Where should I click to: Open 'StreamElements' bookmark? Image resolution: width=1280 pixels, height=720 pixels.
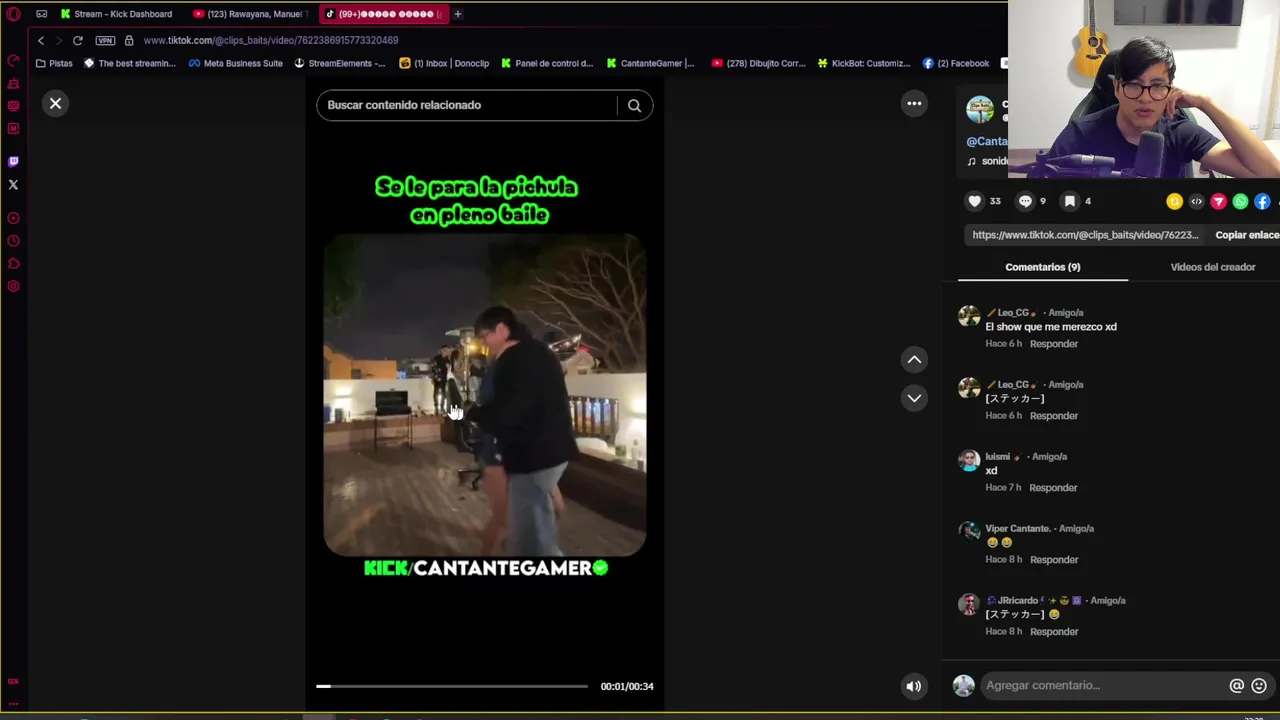point(340,63)
